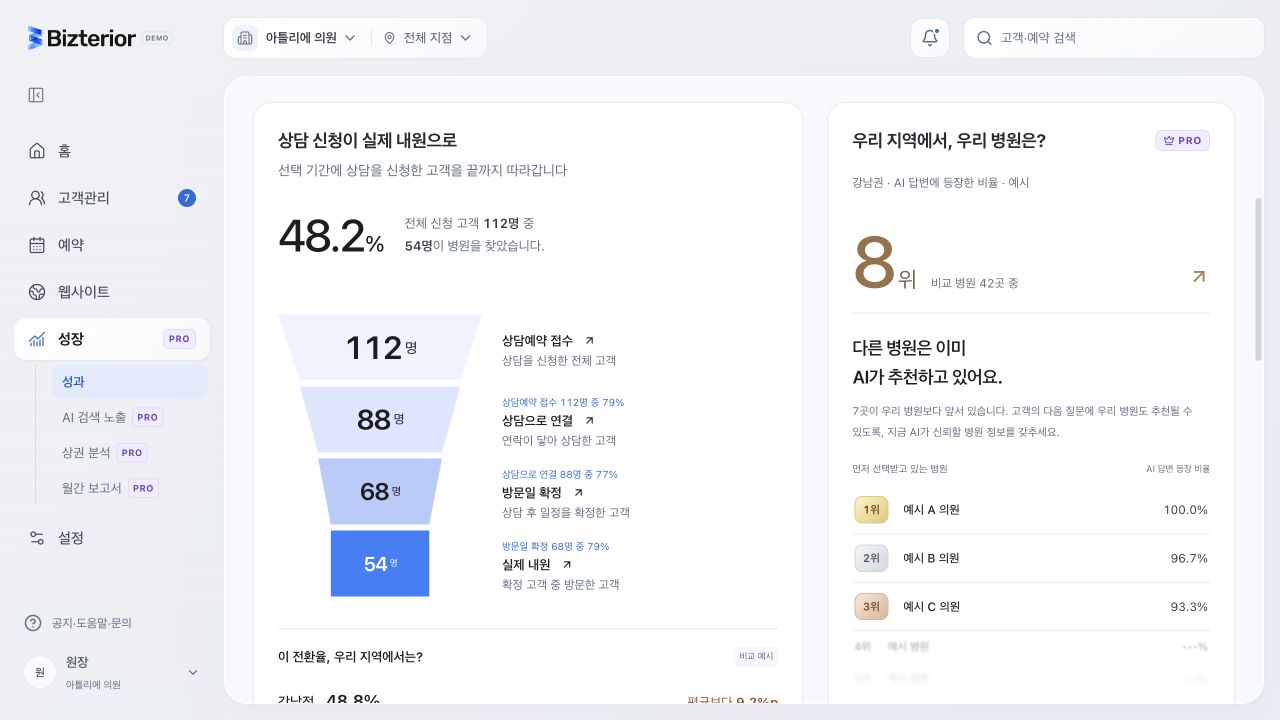Click the 예시 C 의원 row
1280x720 pixels.
tap(1031, 606)
